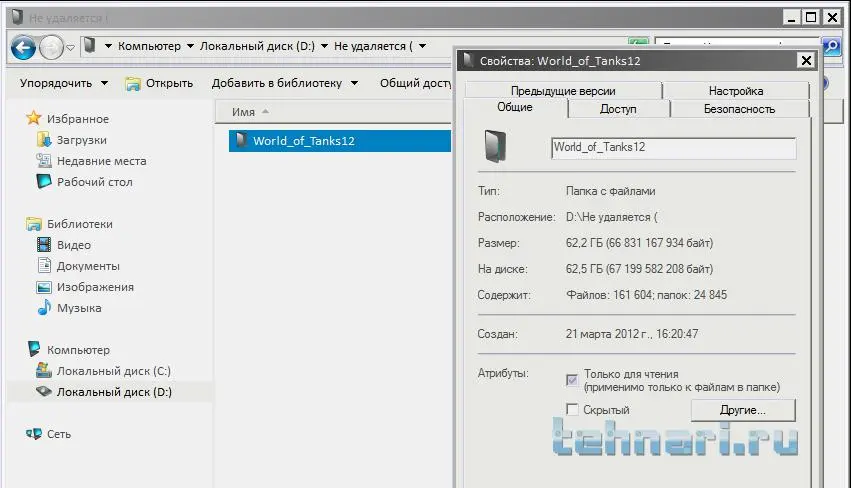Select Компьютер in the navigation pane
851x488 pixels.
(x=78, y=350)
